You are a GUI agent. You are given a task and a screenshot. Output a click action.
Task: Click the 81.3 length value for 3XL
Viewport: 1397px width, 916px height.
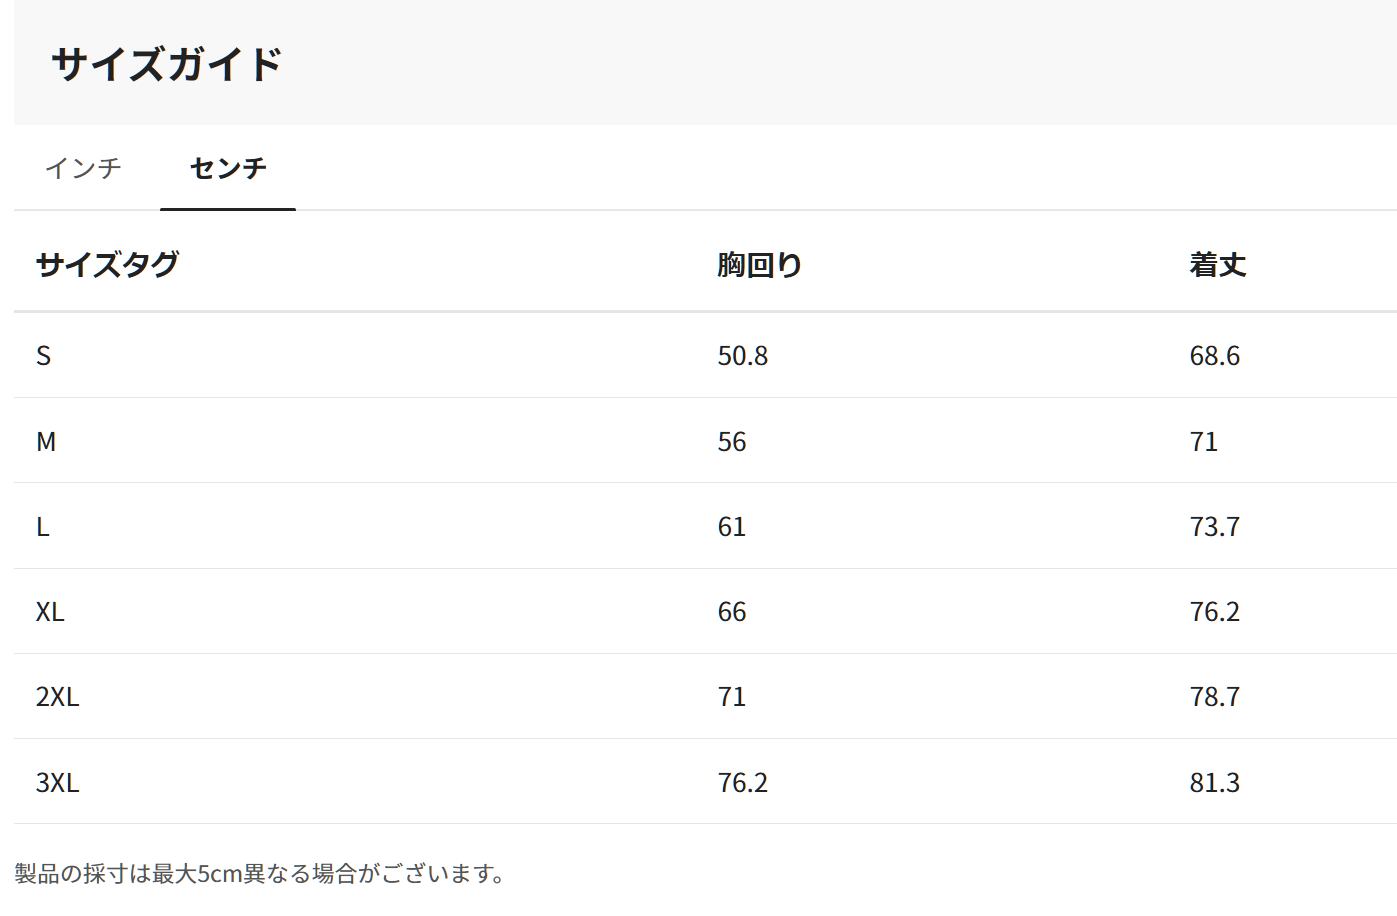1214,782
